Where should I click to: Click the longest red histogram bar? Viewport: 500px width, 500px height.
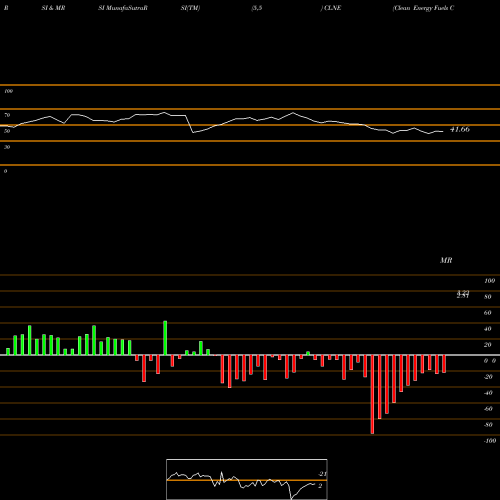point(372,394)
